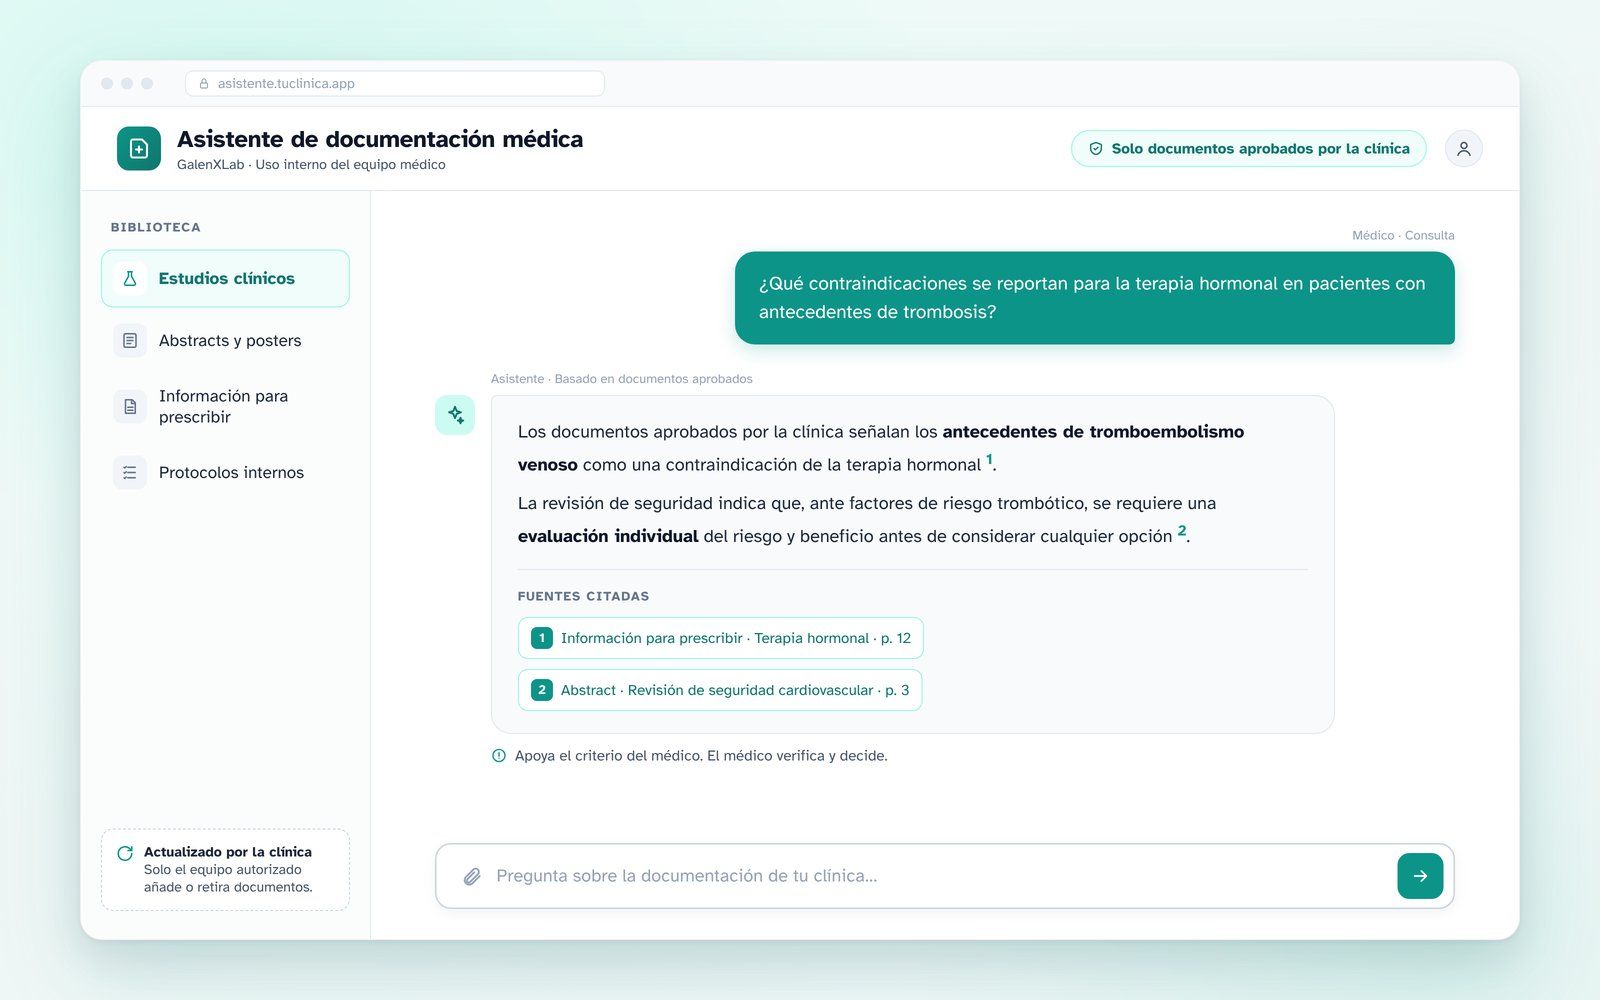Screen dimensions: 1600x1000
Task: Click the number 2 badge in sources
Action: (542, 690)
